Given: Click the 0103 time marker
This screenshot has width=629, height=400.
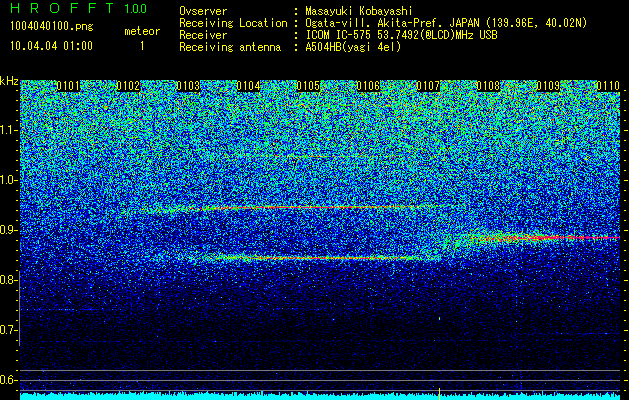Looking at the screenshot, I should tap(189, 86).
